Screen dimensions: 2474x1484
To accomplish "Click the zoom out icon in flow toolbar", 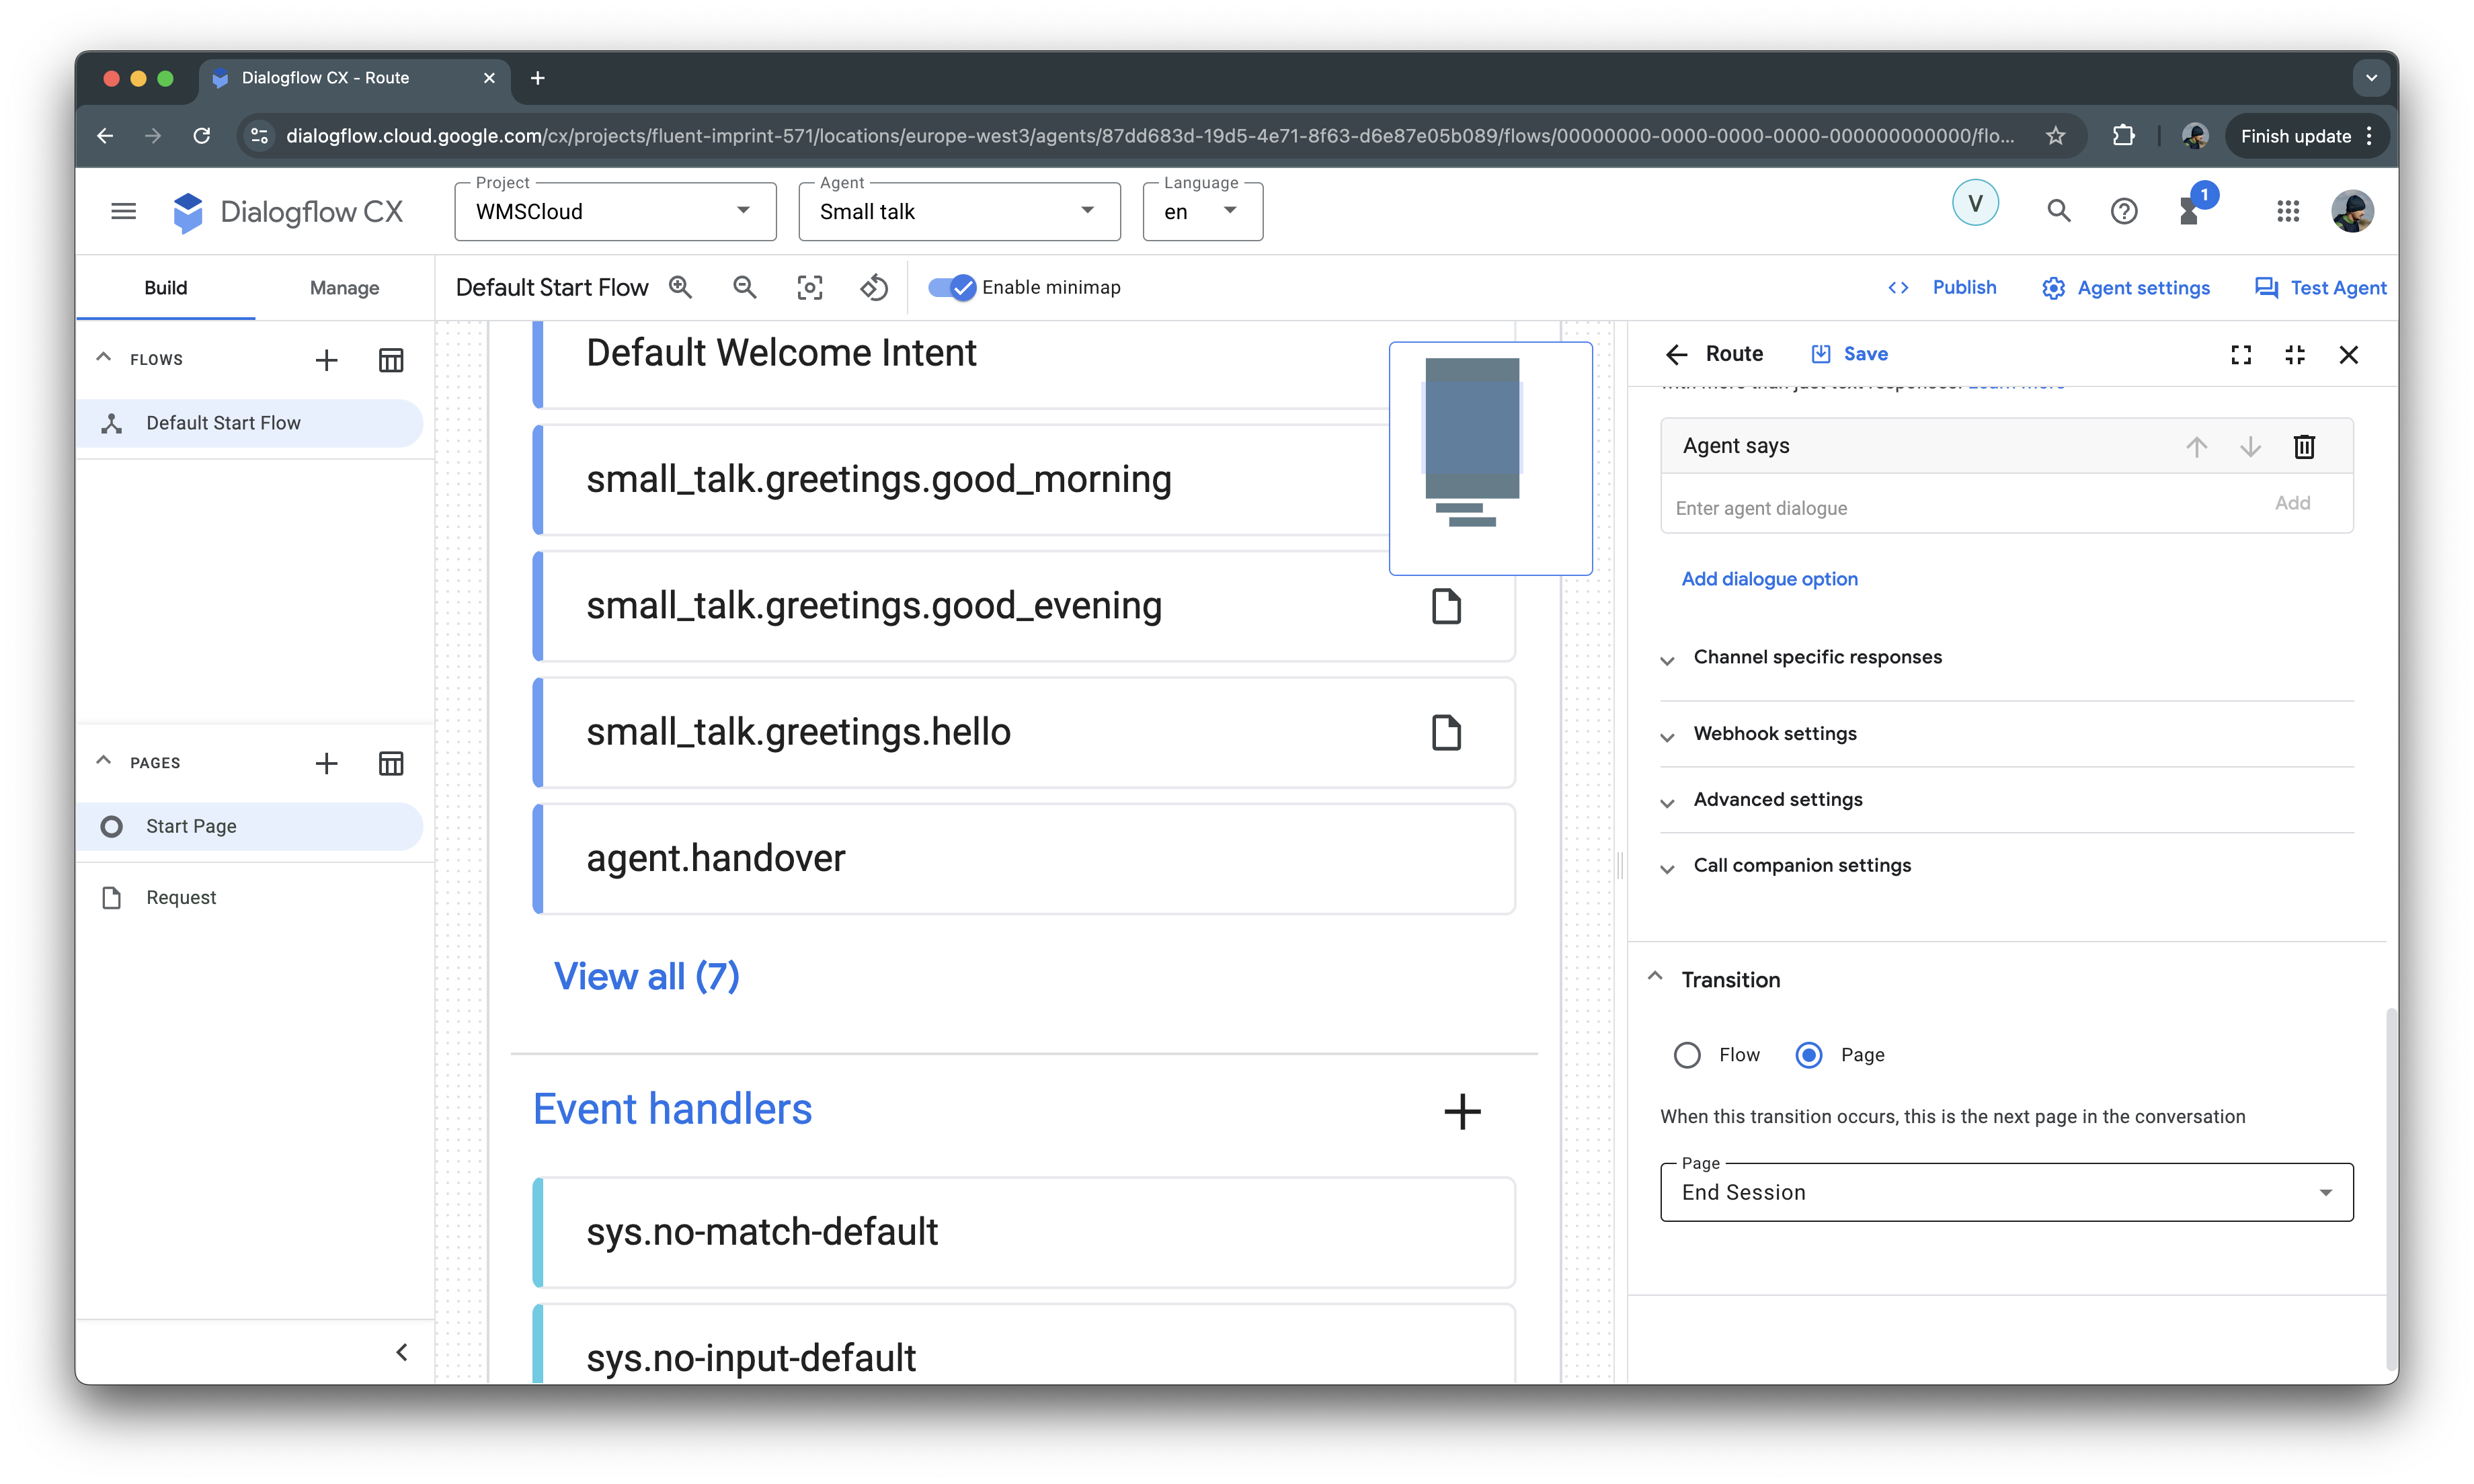I will [x=745, y=288].
